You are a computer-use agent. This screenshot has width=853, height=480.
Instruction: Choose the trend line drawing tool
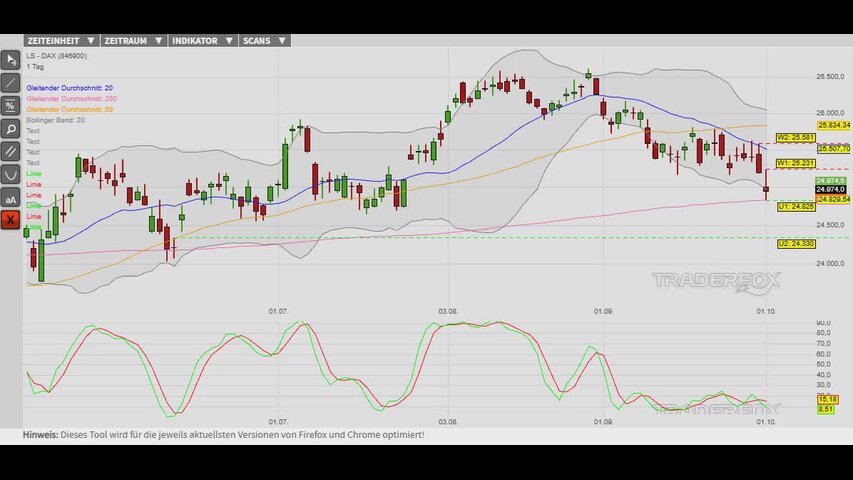[10, 83]
